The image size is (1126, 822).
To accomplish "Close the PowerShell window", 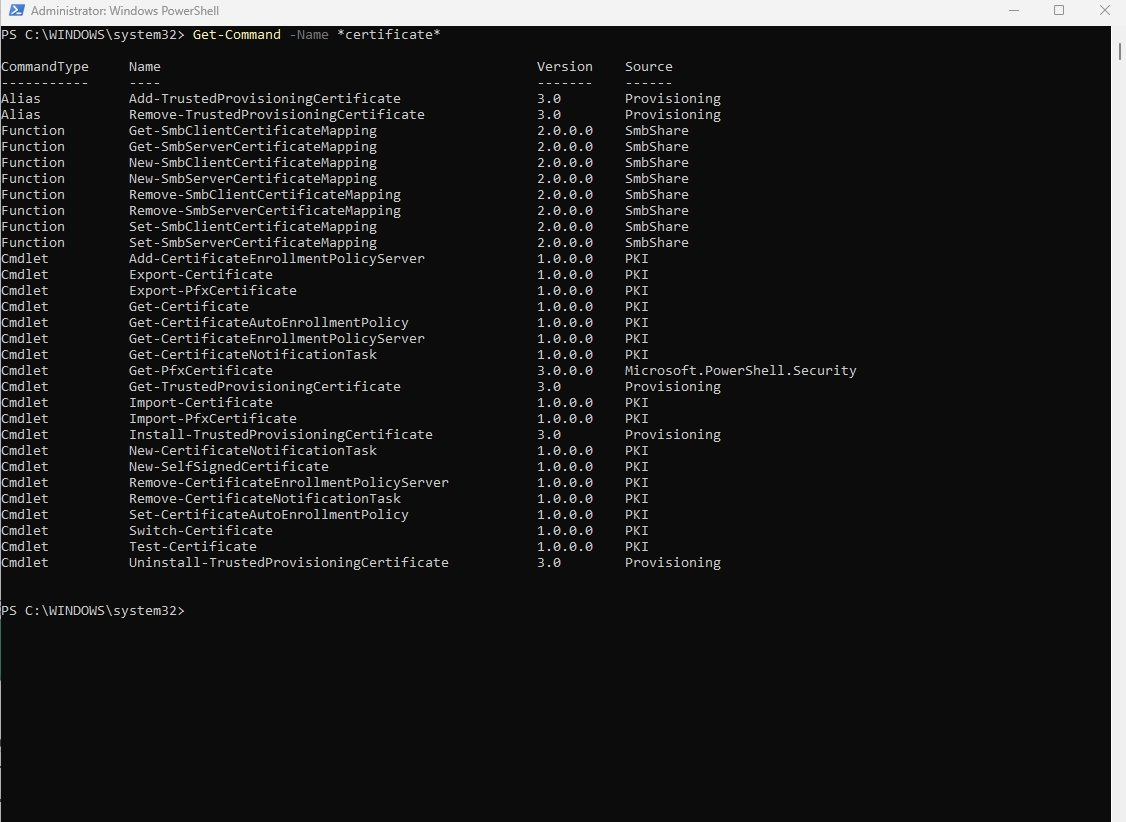I will 1104,10.
